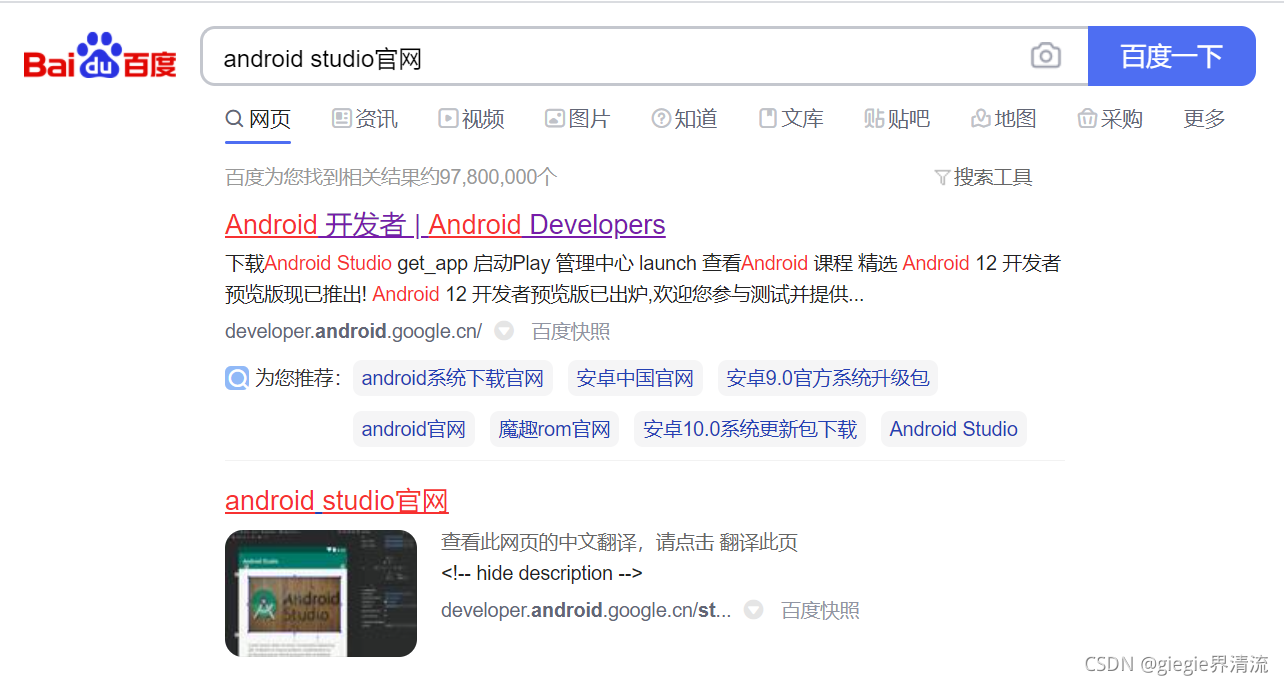The image size is (1284, 685).
Task: Click the 采购 shopping icon
Action: (x=1087, y=119)
